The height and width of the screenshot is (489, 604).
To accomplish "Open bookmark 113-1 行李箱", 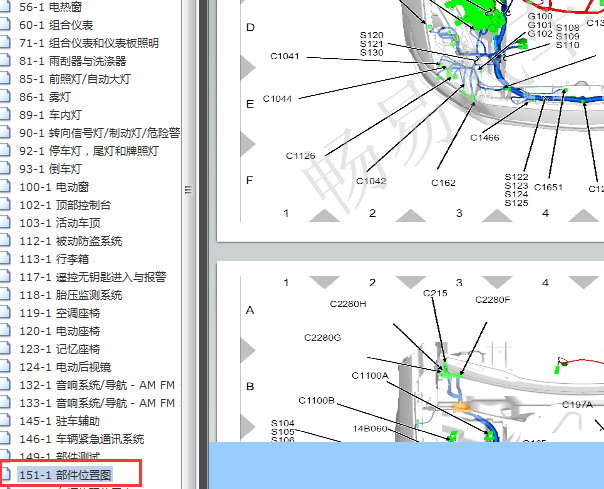I will click(54, 259).
